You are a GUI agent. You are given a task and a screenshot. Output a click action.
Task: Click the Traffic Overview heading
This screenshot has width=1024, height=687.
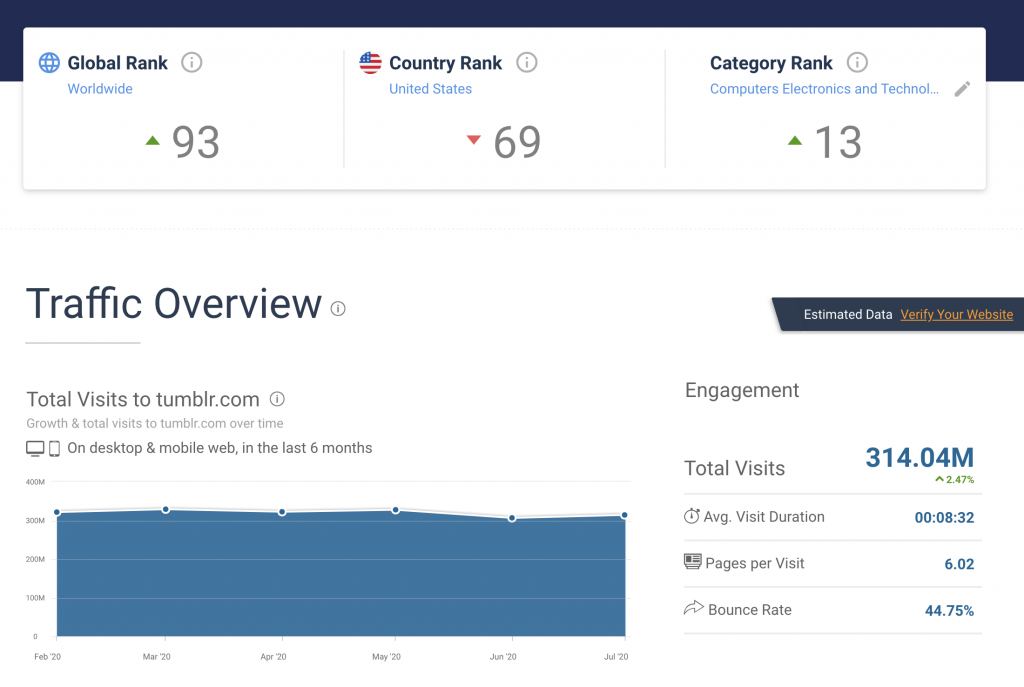pyautogui.click(x=174, y=304)
